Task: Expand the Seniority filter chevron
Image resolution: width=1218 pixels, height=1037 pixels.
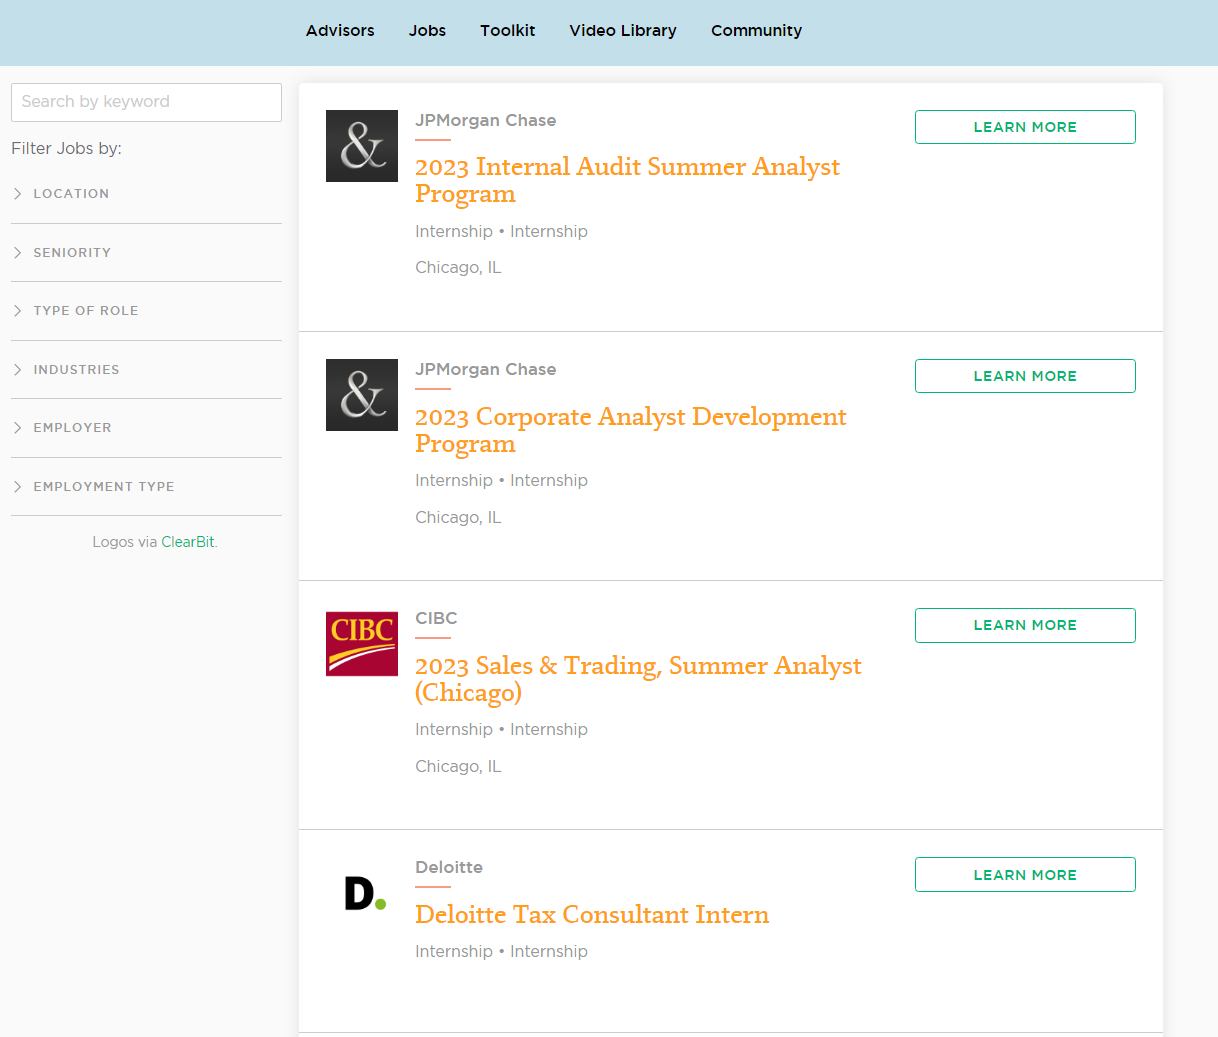Action: [x=17, y=253]
